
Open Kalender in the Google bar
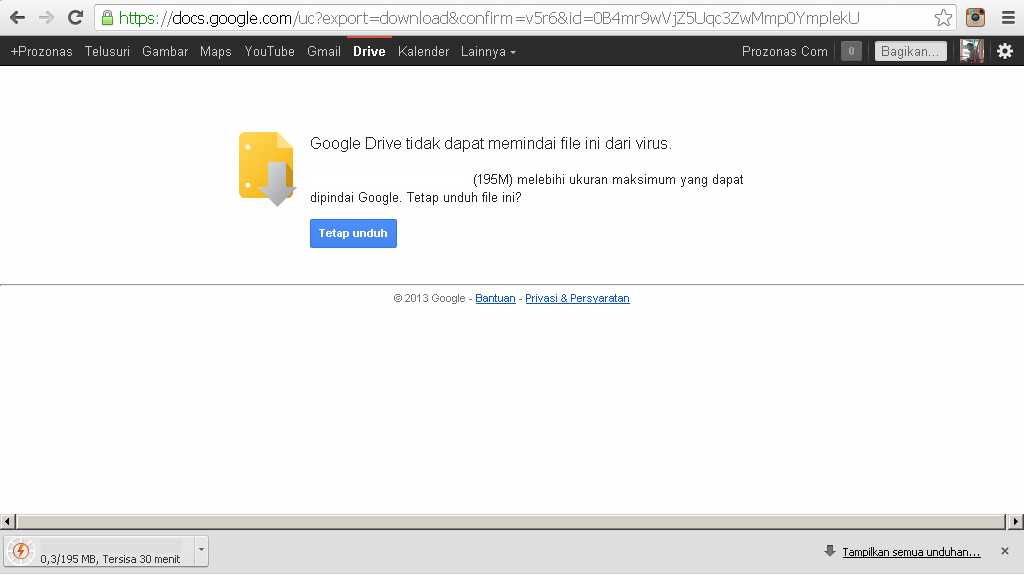coord(423,51)
